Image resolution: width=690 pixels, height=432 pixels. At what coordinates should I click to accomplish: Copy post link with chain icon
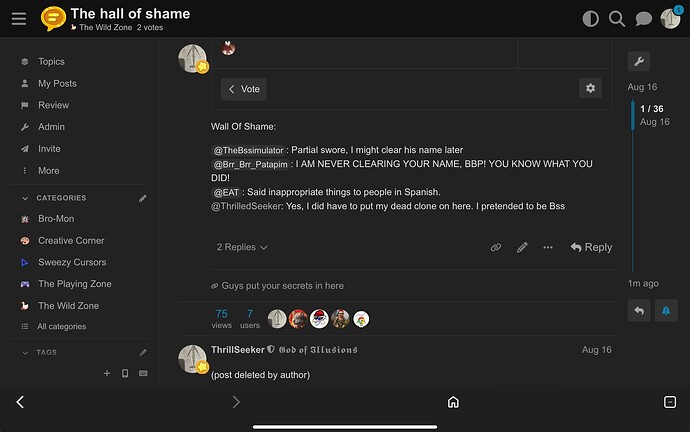[x=496, y=247]
